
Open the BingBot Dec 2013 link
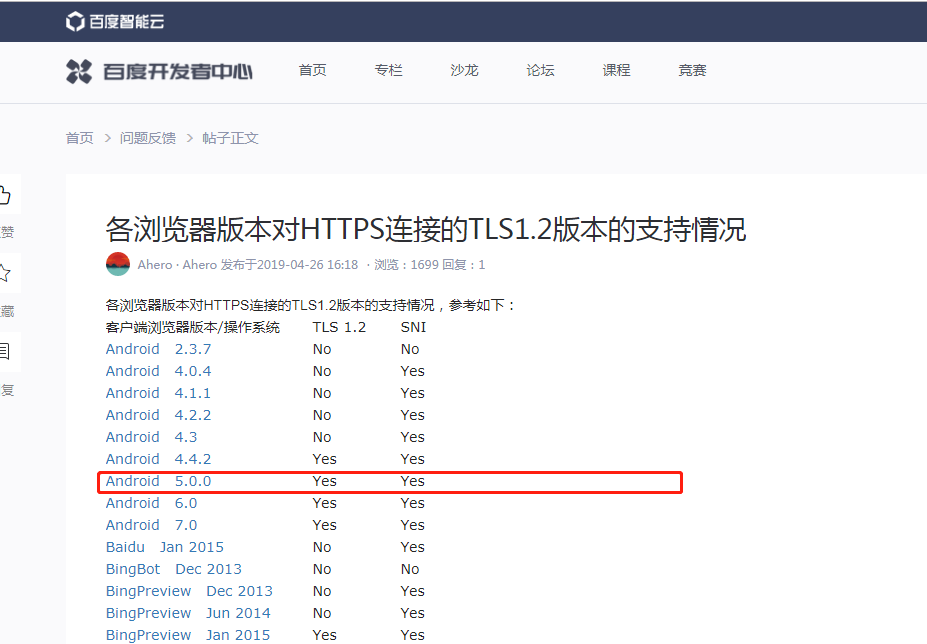174,568
